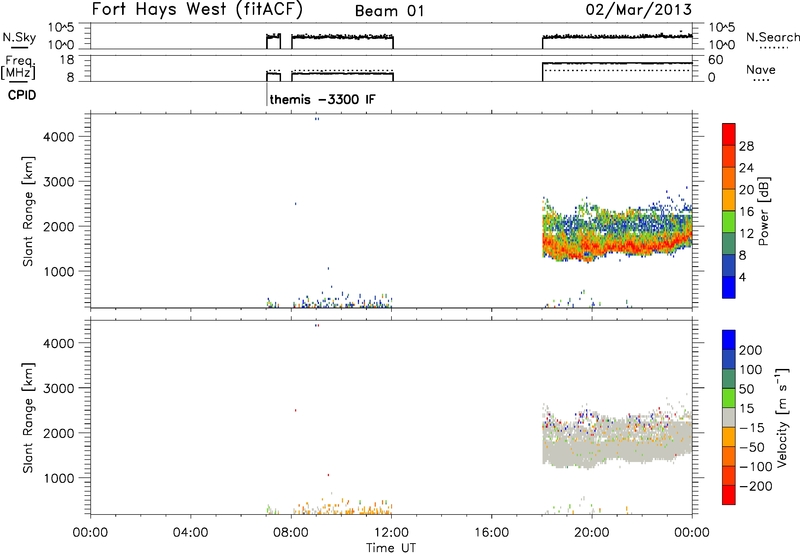The height and width of the screenshot is (554, 800).
Task: Click the 'CPID' label
Action: [x=22, y=95]
